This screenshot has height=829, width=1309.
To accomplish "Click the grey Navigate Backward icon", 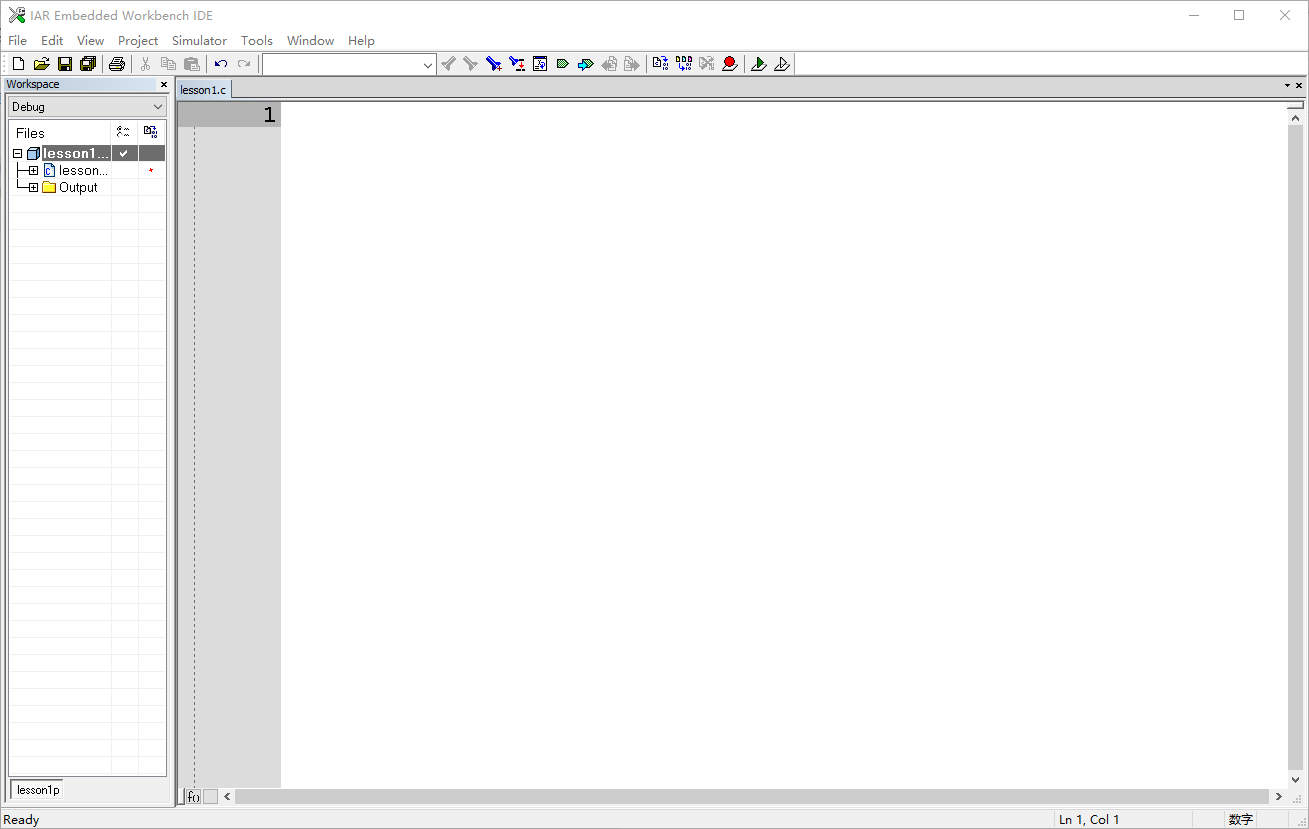I will point(609,64).
